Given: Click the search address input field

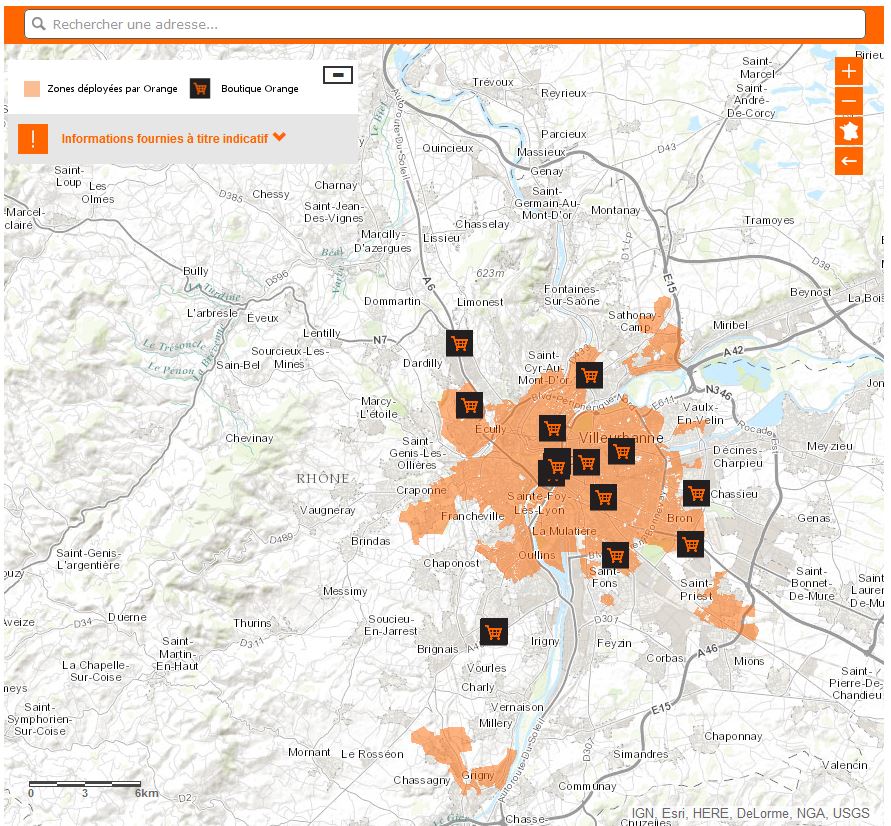Looking at the screenshot, I should 445,24.
